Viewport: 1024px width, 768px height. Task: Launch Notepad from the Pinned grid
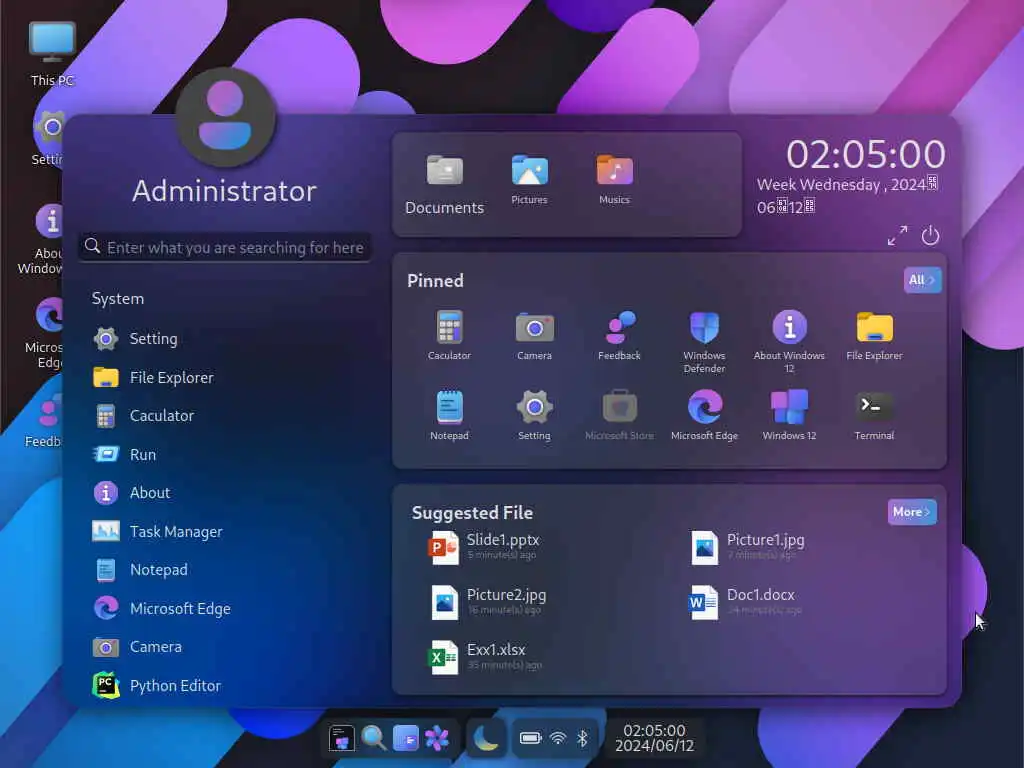click(449, 415)
